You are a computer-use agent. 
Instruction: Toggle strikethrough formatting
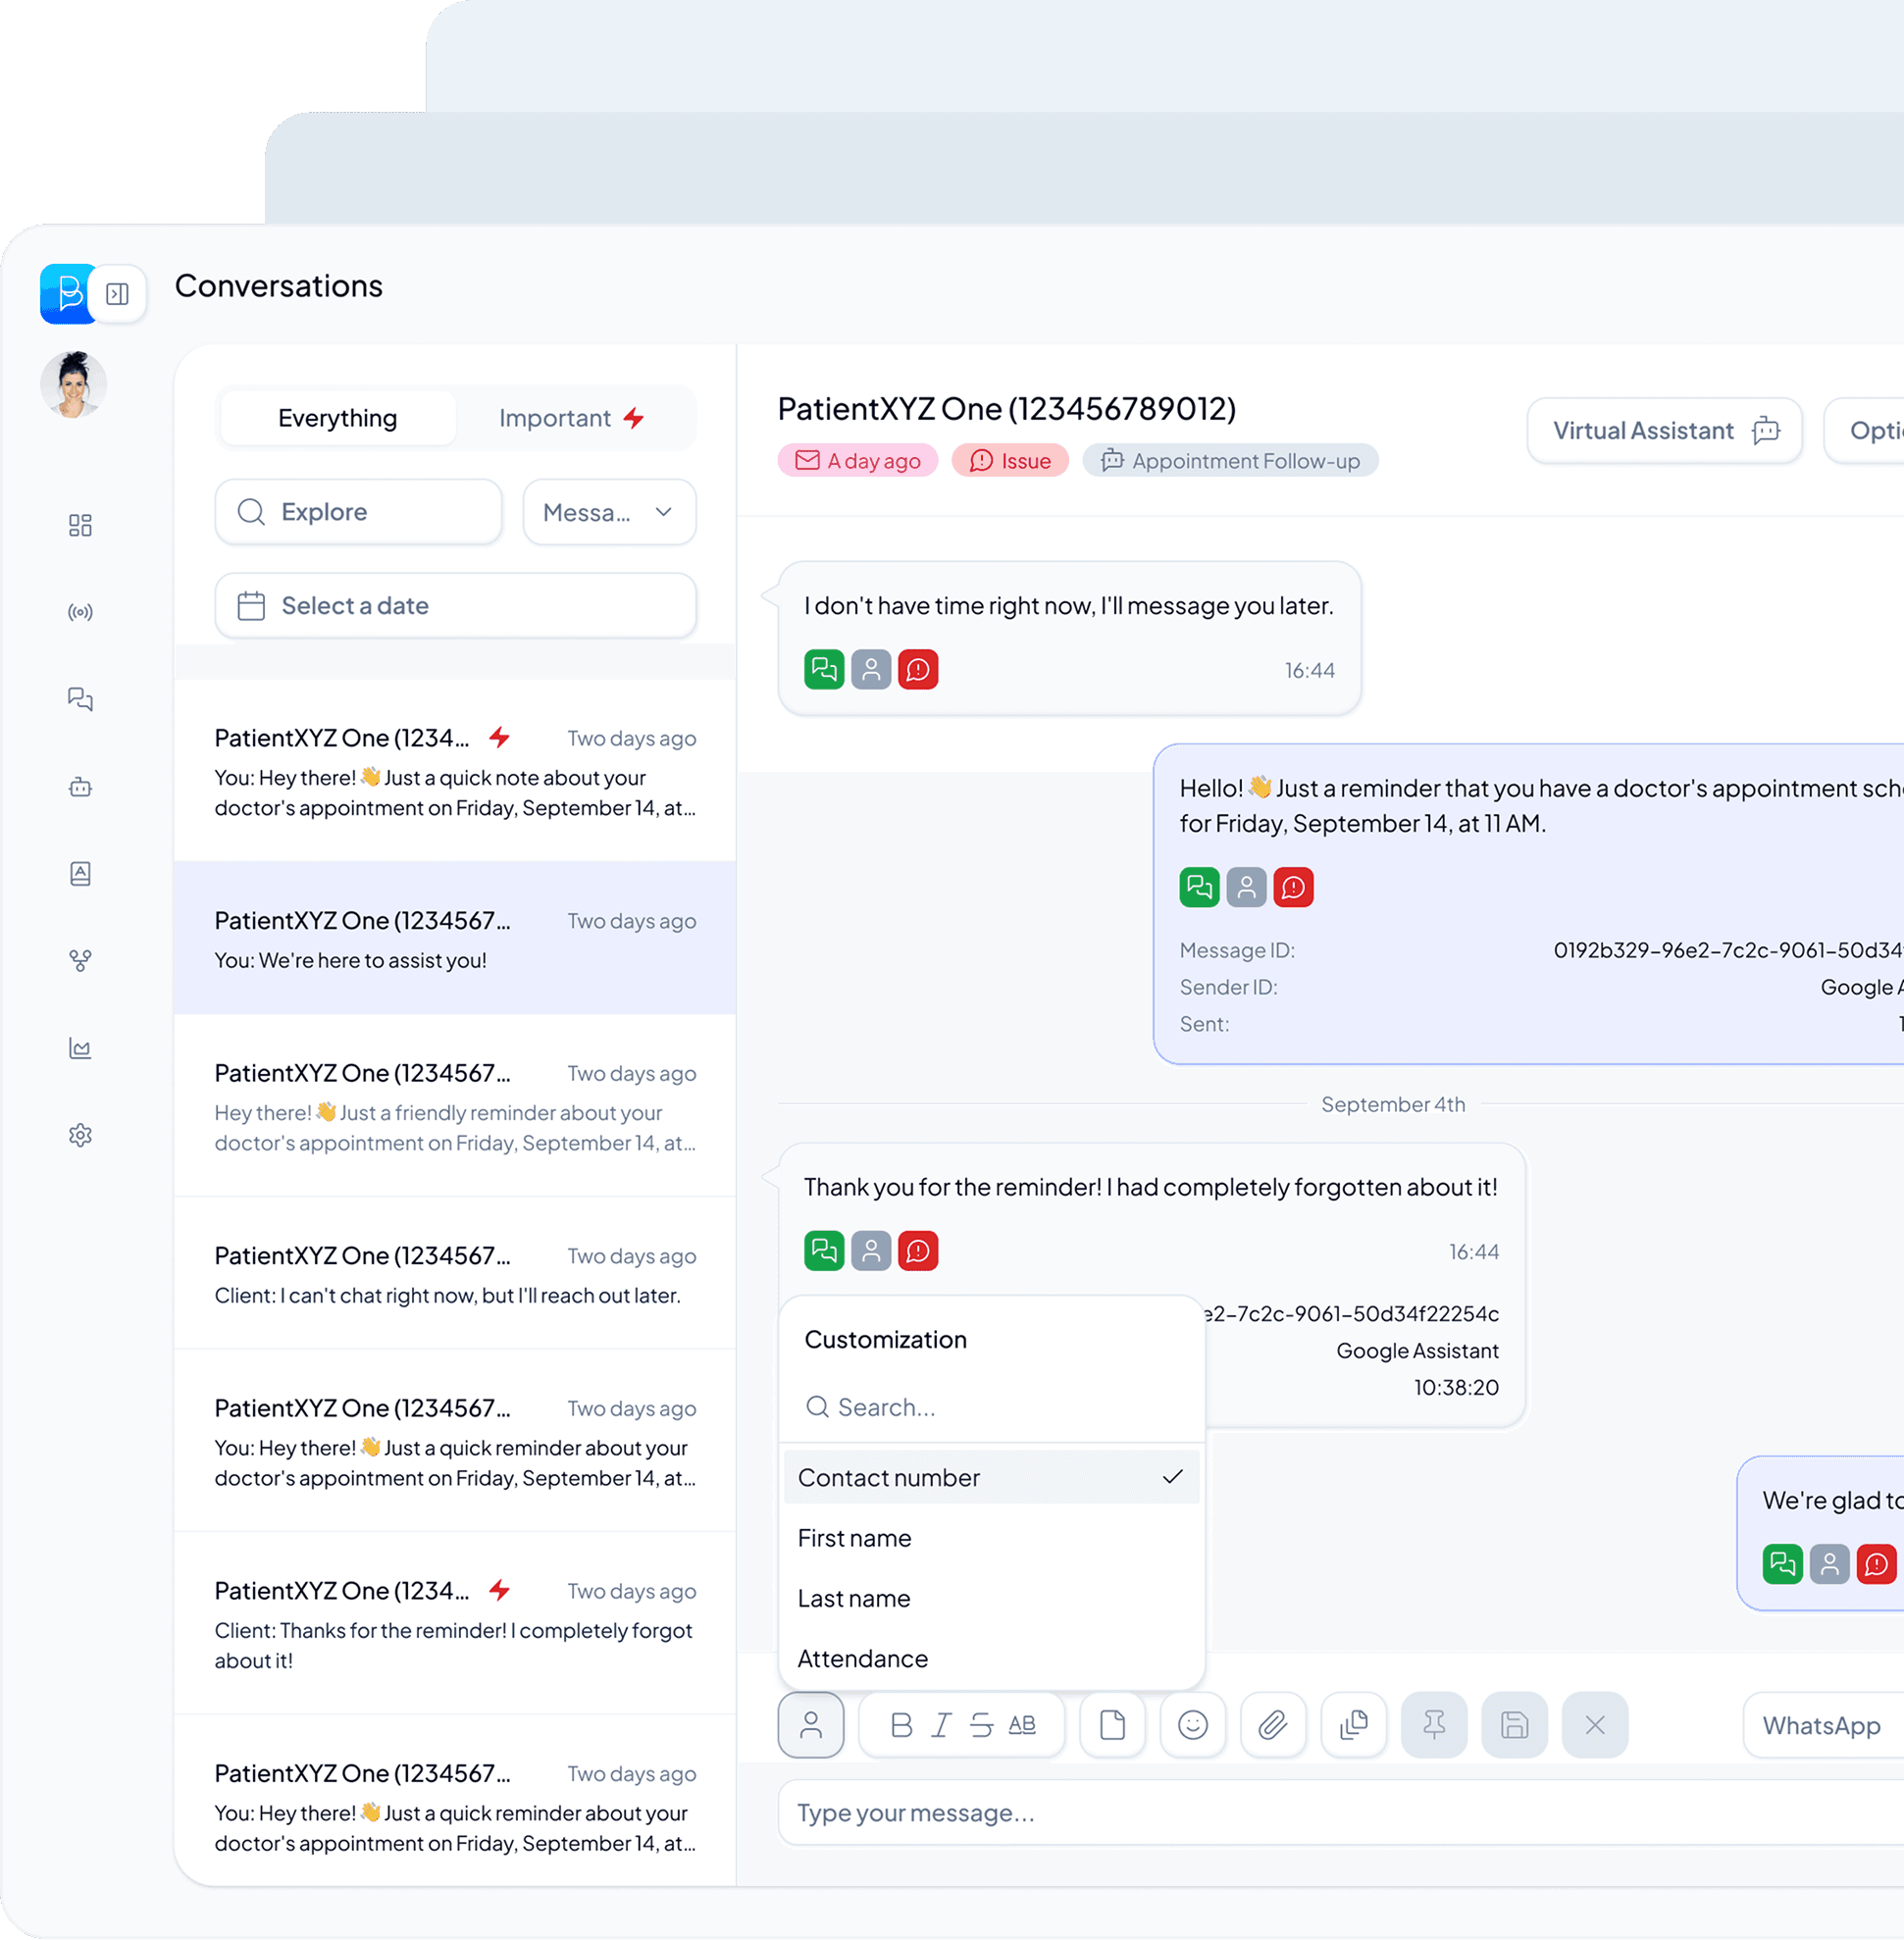(981, 1725)
